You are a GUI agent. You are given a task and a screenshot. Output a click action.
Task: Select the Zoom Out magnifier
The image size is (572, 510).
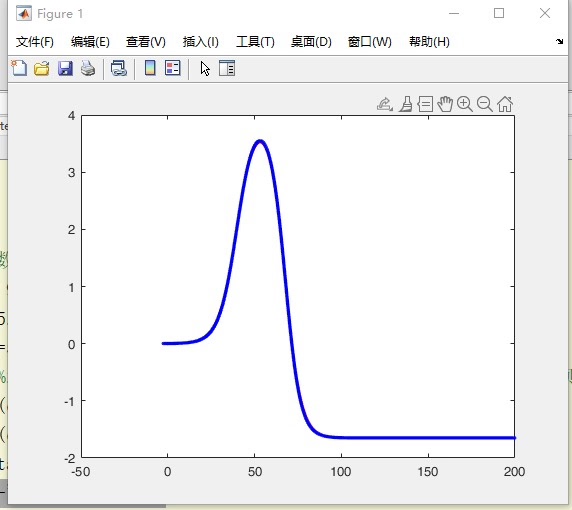[485, 104]
